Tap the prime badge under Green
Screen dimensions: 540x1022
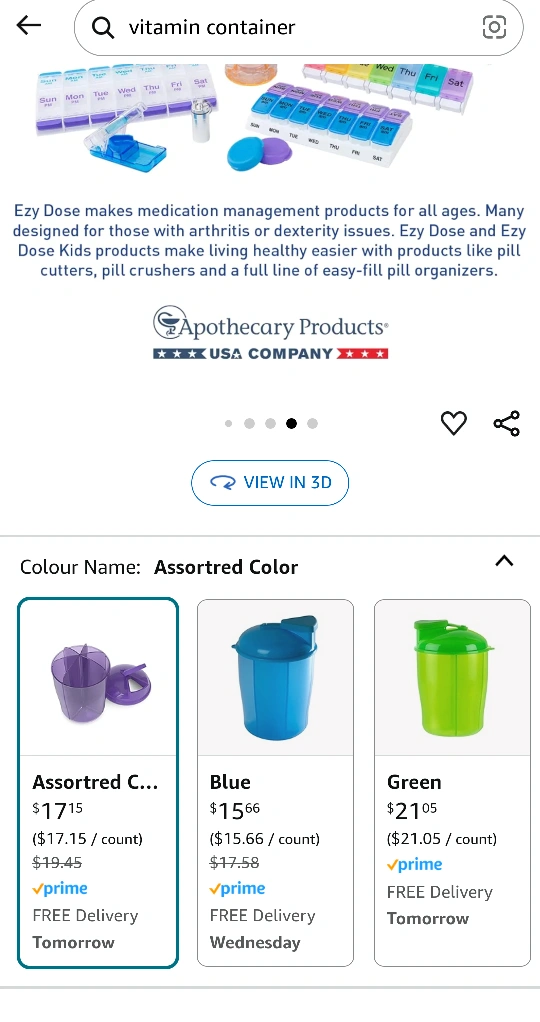414,865
